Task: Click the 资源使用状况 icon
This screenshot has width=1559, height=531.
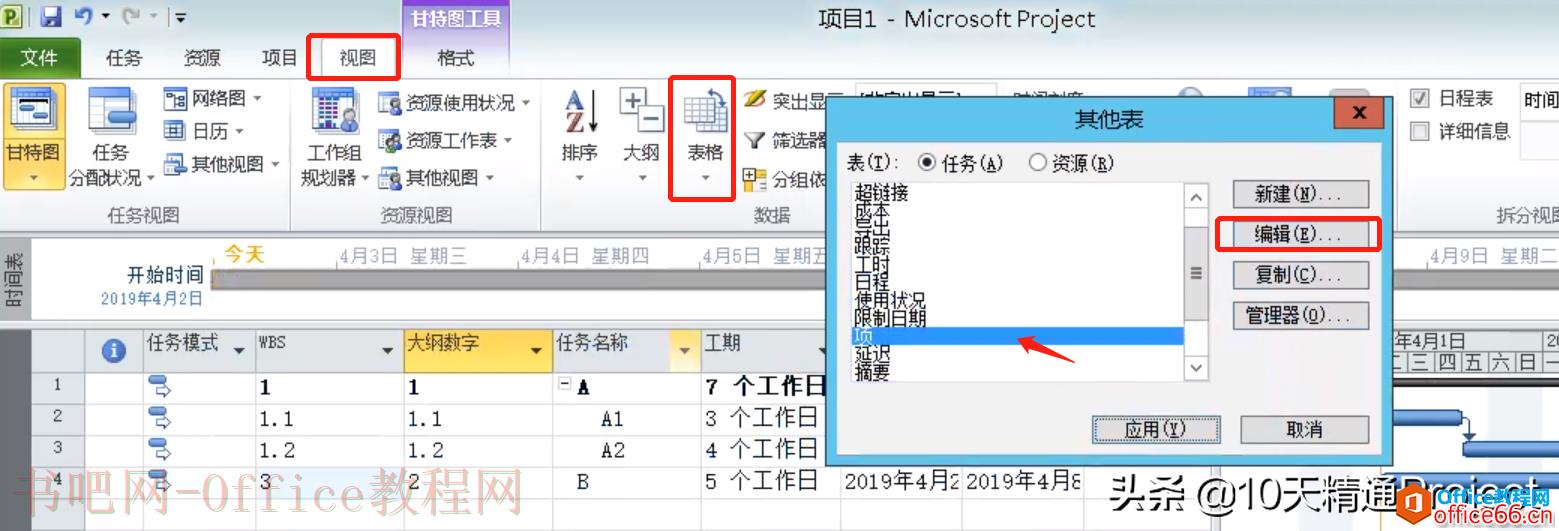Action: pyautogui.click(x=389, y=103)
